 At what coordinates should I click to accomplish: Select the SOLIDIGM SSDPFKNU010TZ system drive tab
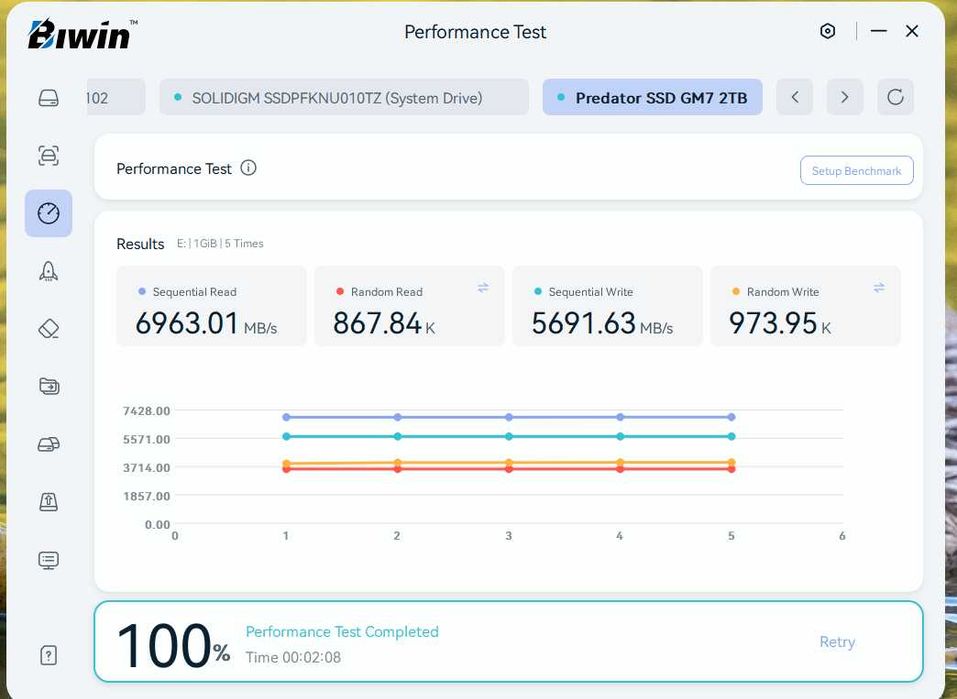(344, 97)
